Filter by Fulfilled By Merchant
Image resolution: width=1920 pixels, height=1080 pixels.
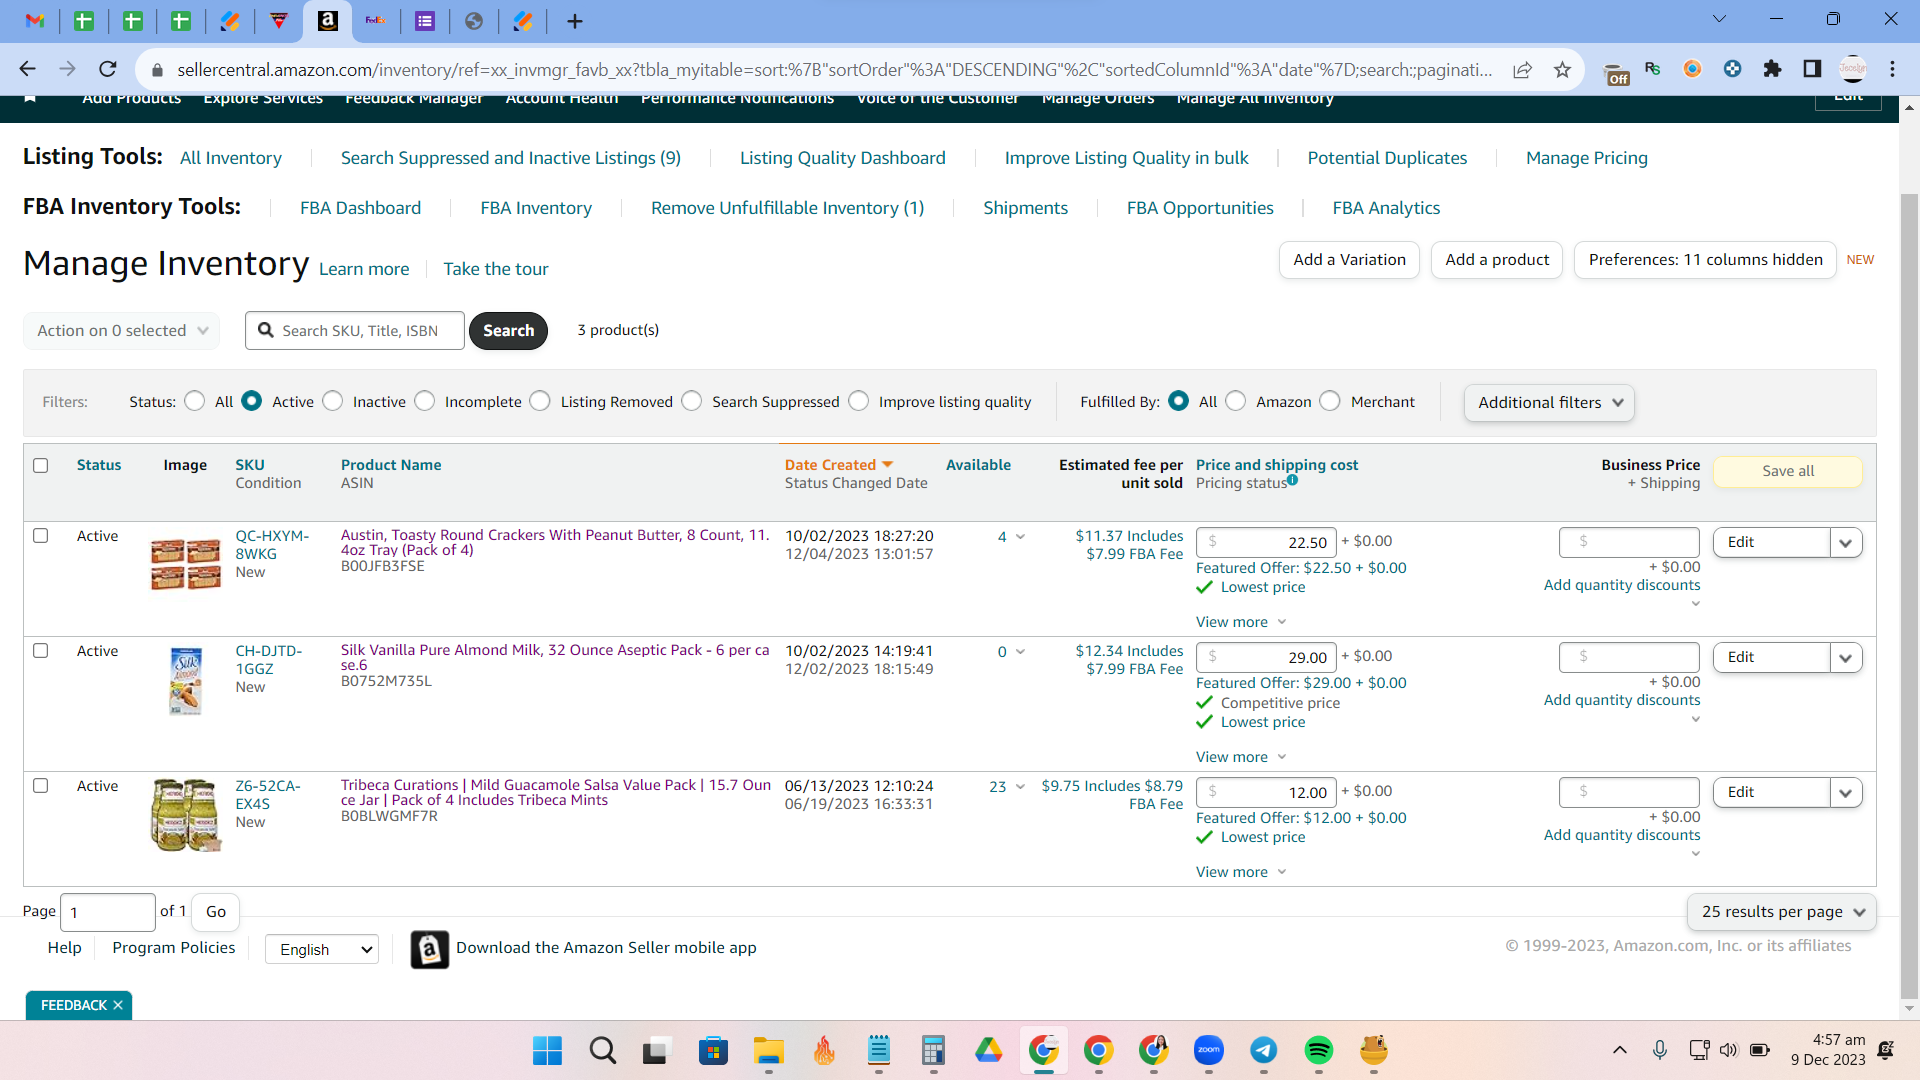pyautogui.click(x=1330, y=401)
